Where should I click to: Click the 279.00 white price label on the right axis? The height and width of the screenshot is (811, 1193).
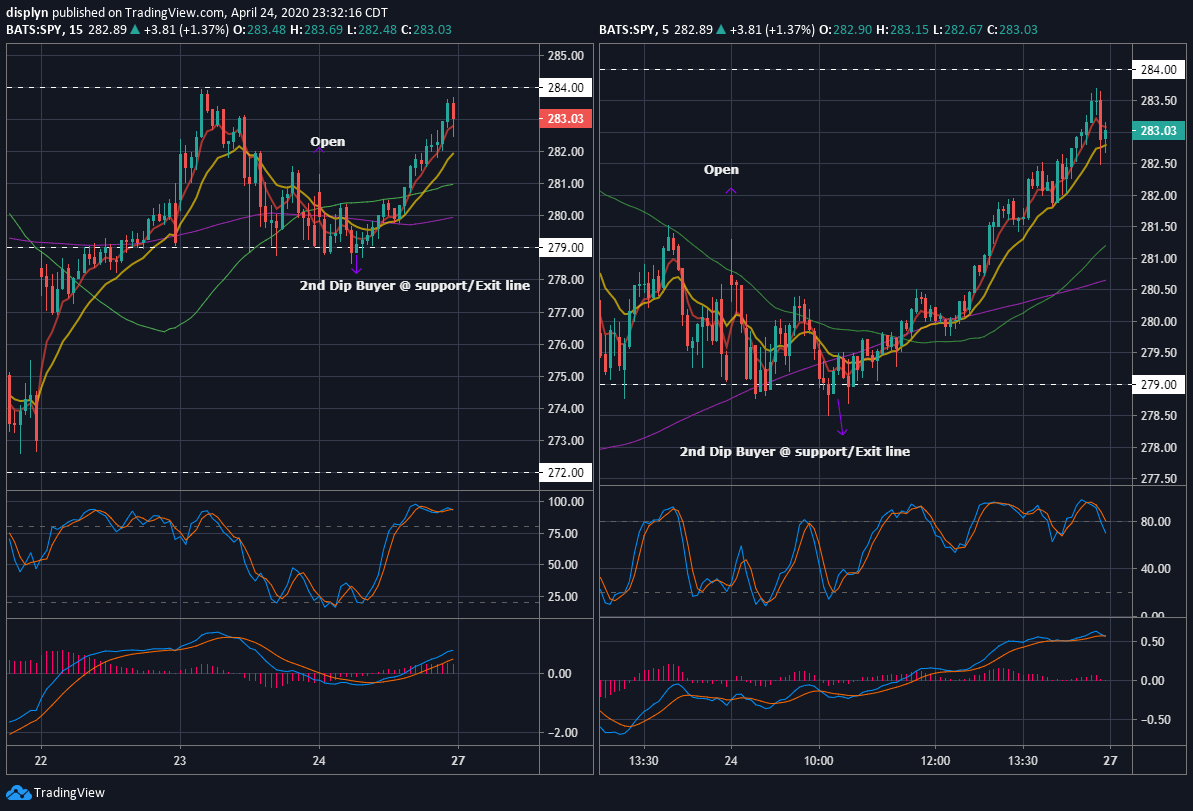point(1157,384)
